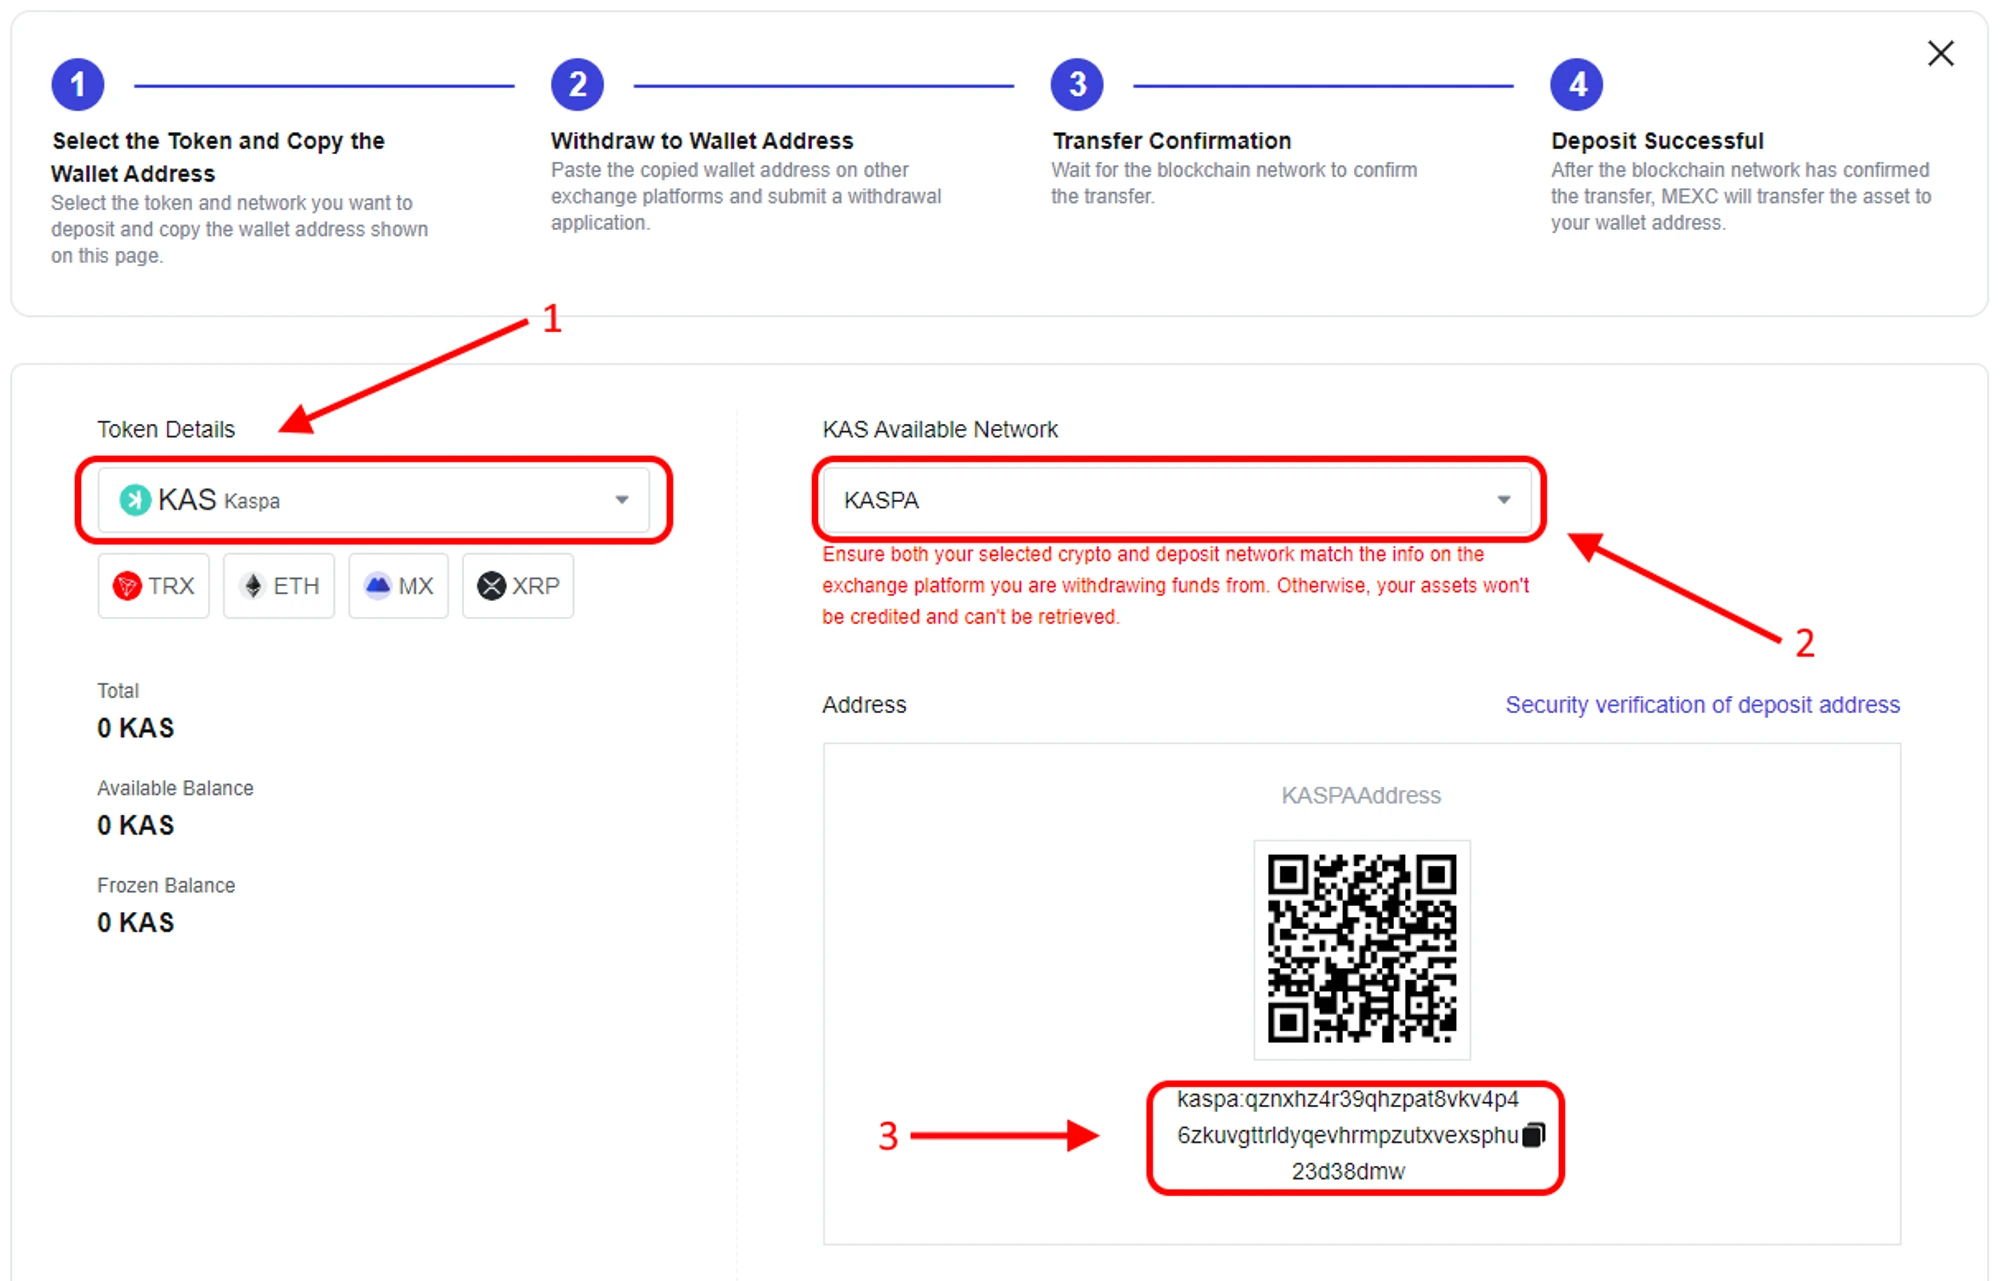Click the step 2 circle icon

pos(577,85)
